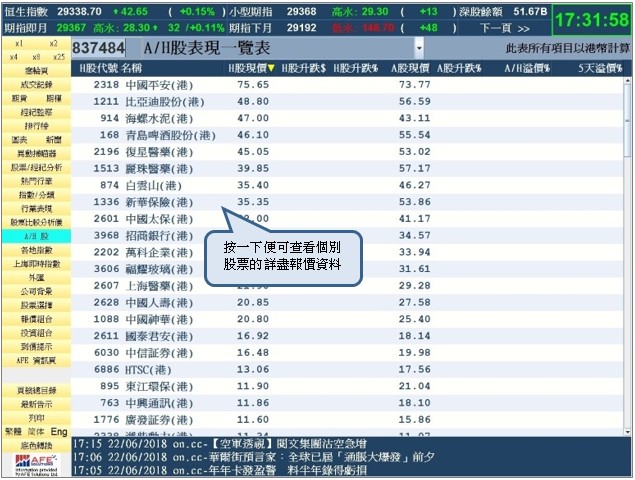The width and height of the screenshot is (635, 480).
Task: Select the x2 zoom option
Action: click(53, 43)
